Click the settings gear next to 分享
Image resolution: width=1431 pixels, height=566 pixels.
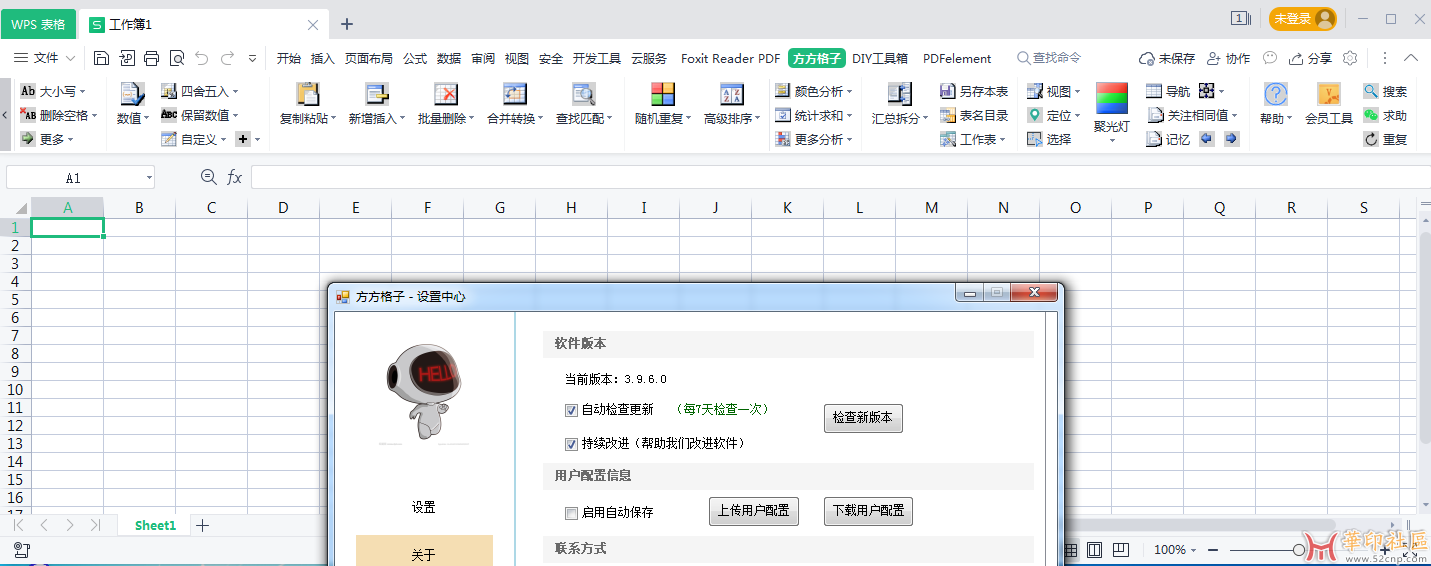(1350, 58)
